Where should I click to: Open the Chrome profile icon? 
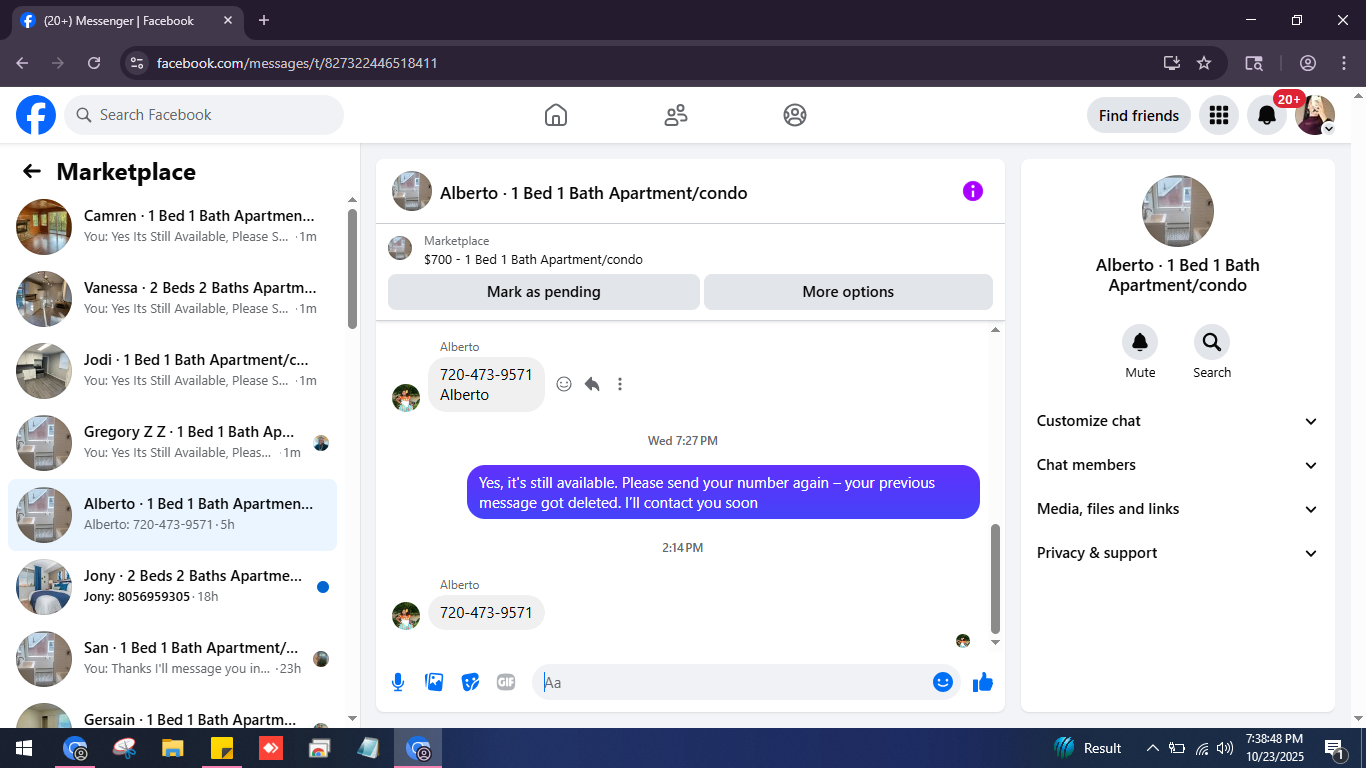coord(1308,63)
